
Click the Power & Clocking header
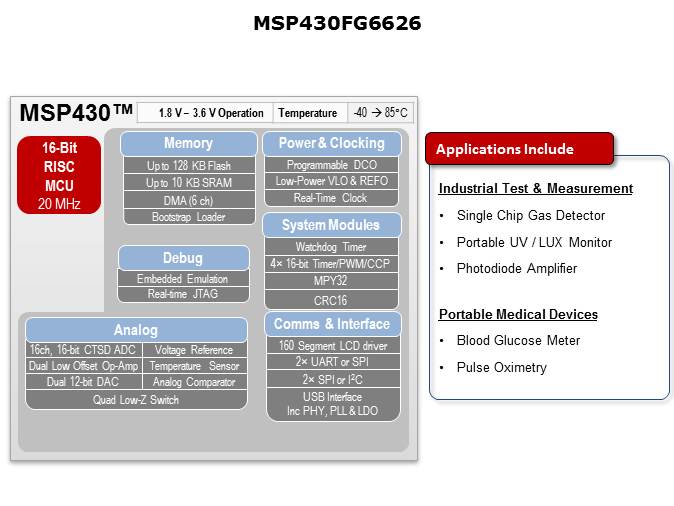[x=331, y=144]
